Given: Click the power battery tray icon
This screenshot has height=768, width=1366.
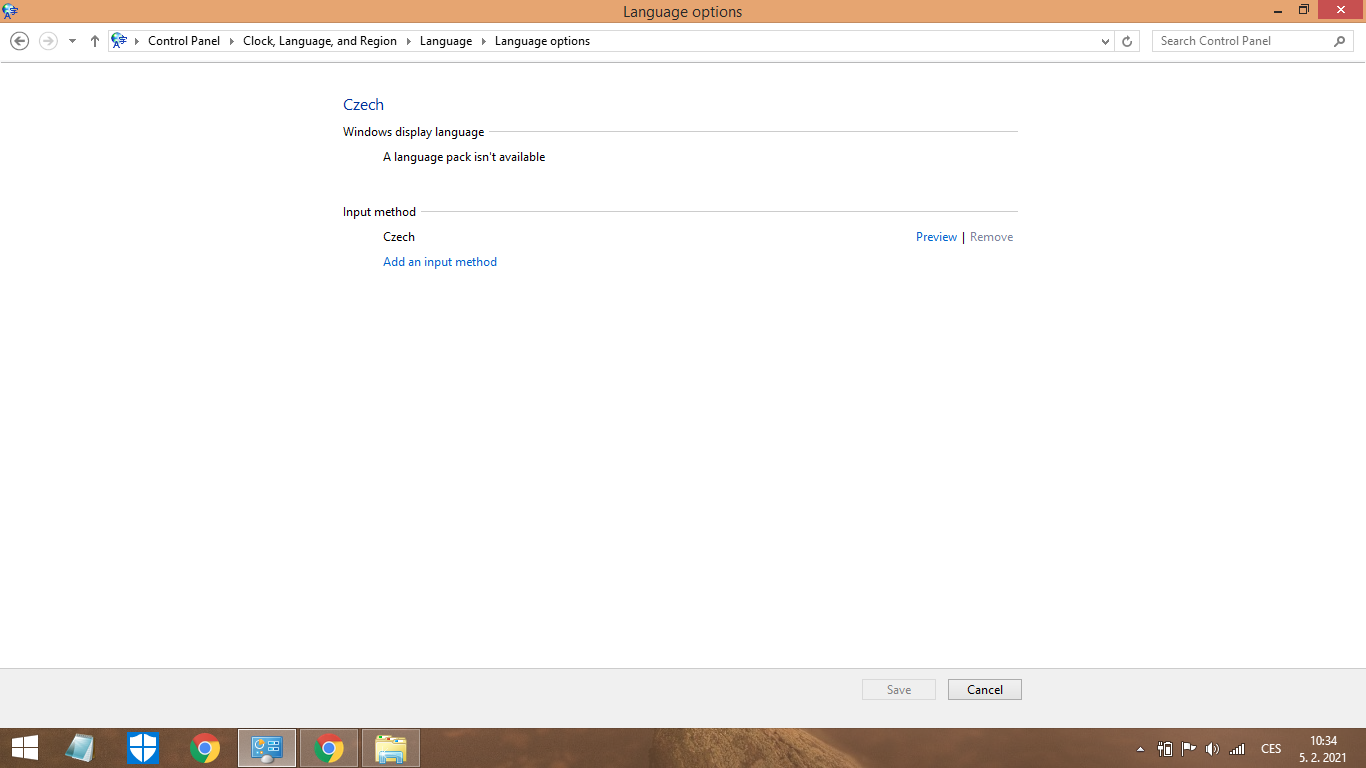Looking at the screenshot, I should [x=1165, y=749].
